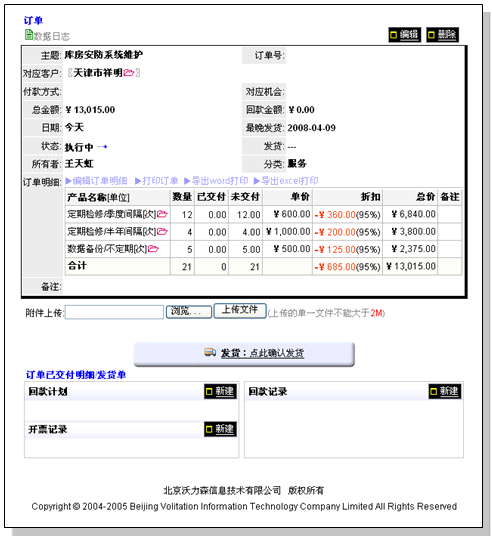Click the 浏览 browse button

[189, 312]
